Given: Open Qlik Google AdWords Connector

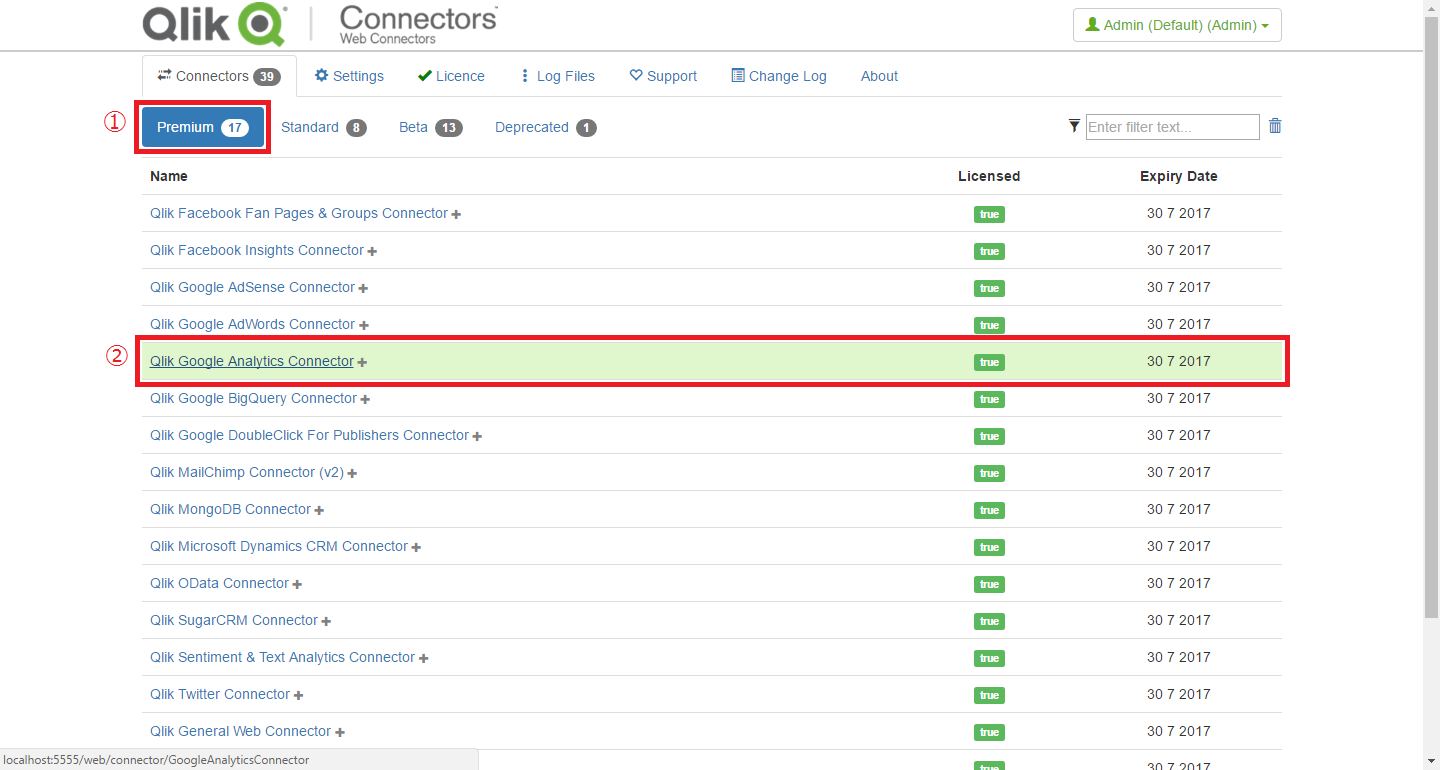Looking at the screenshot, I should point(252,324).
